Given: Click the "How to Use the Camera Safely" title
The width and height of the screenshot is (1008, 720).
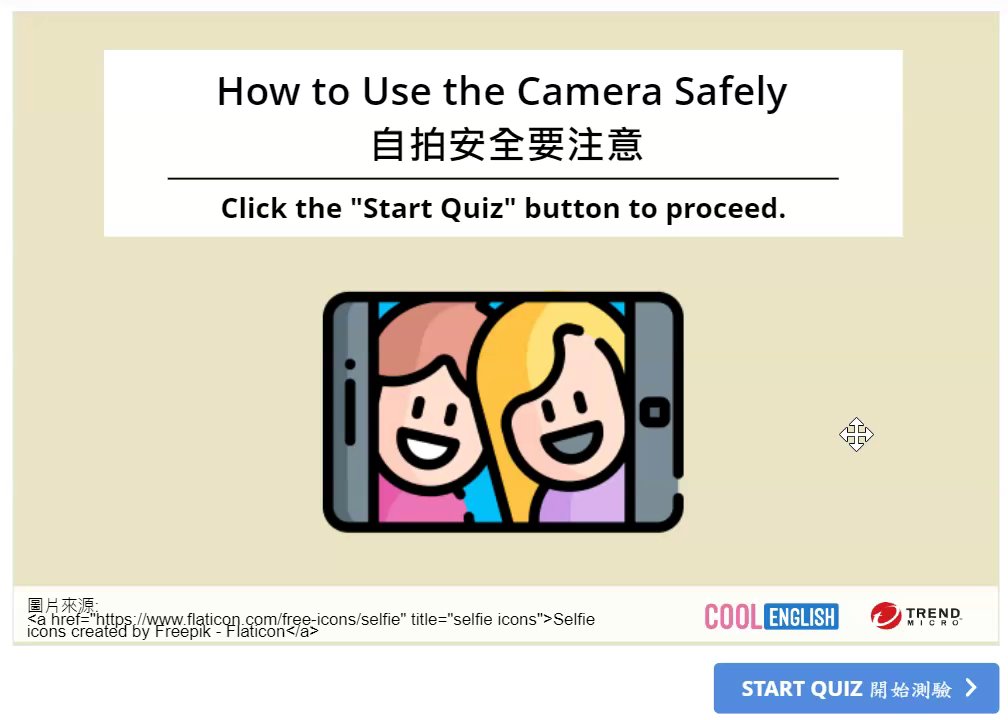Looking at the screenshot, I should click(x=502, y=91).
